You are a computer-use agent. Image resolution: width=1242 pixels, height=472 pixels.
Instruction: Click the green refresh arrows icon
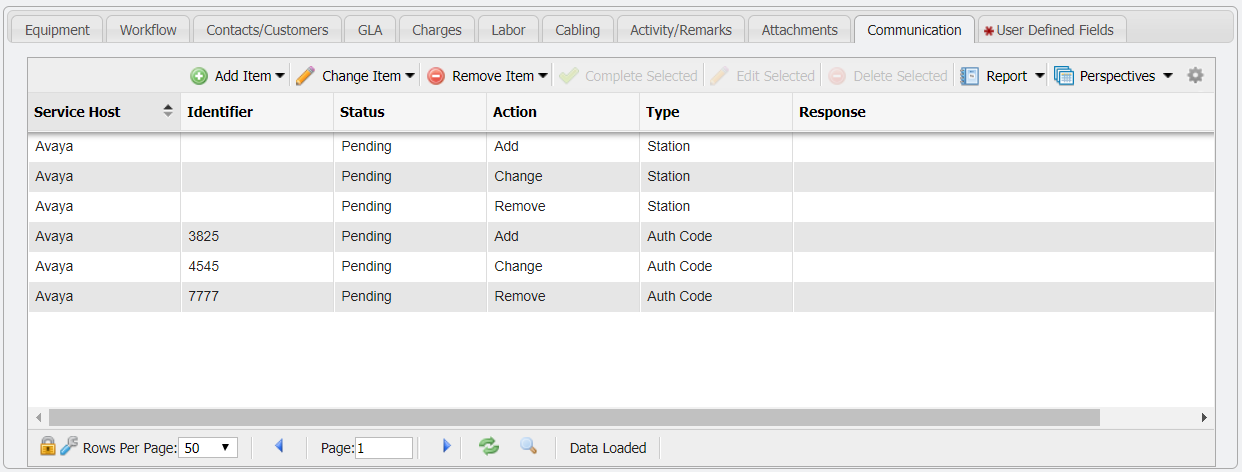click(489, 447)
